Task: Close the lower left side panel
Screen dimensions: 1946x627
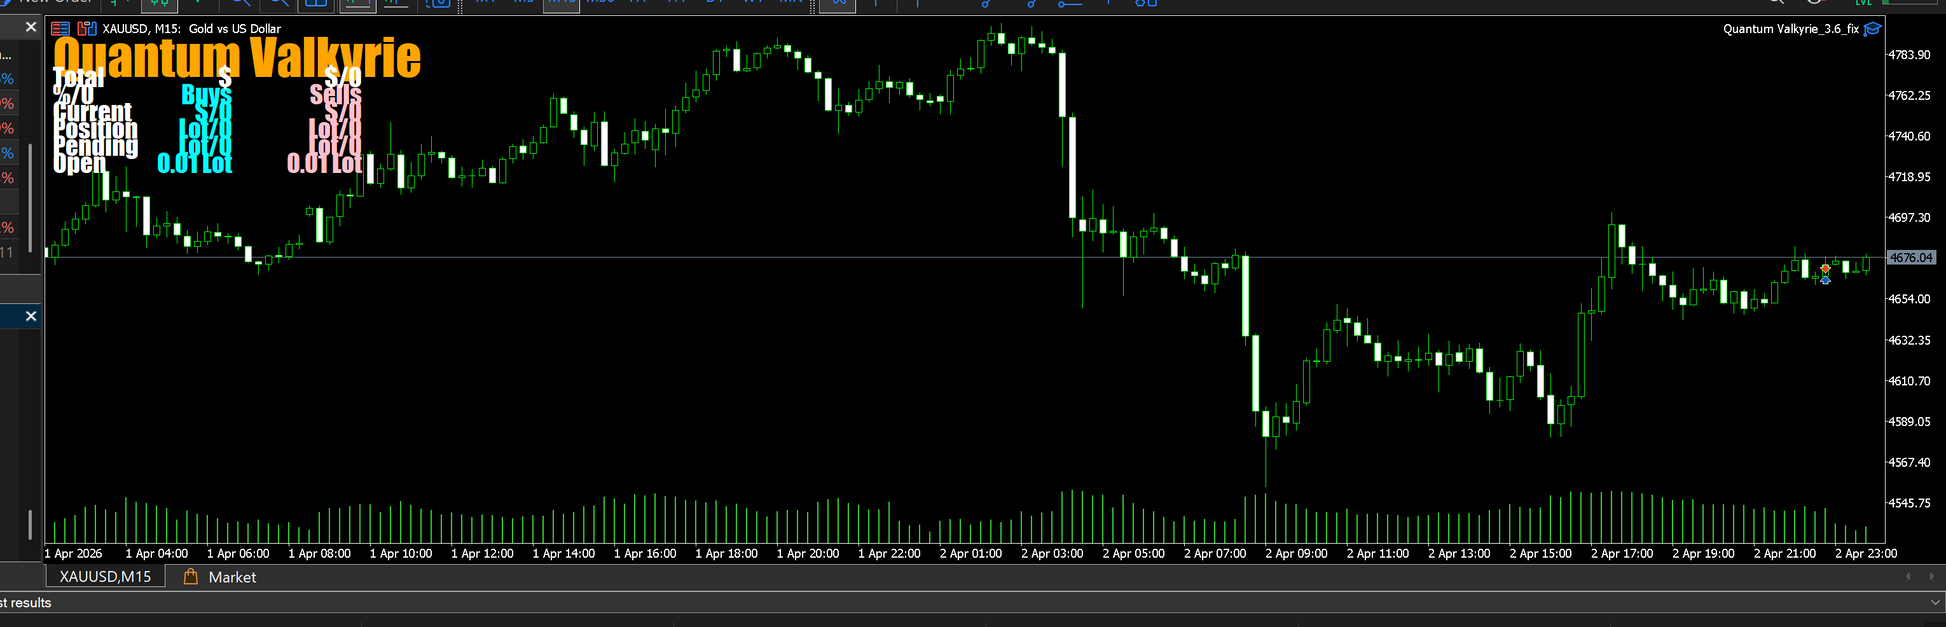Action: (x=31, y=316)
